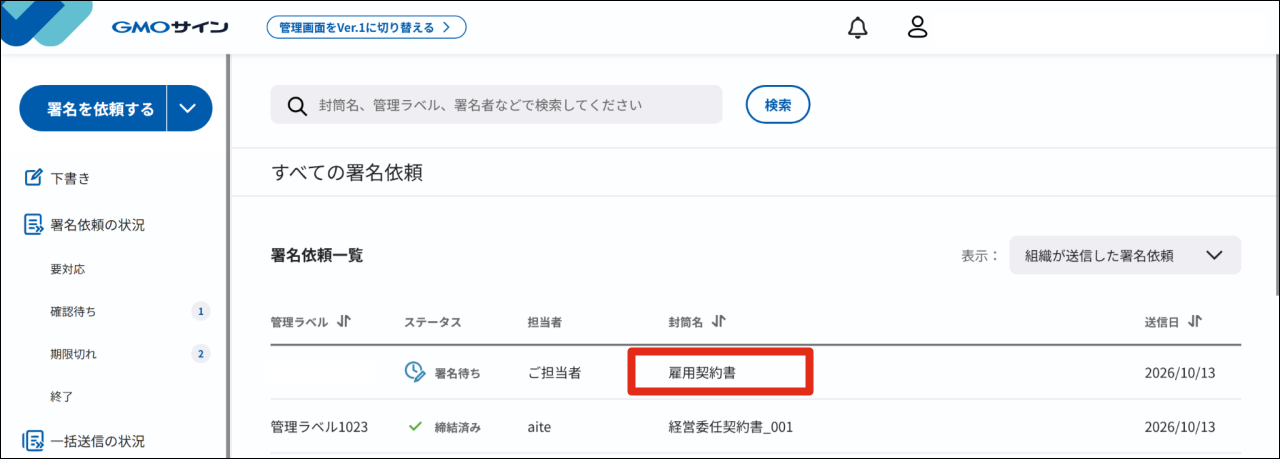Viewport: 1280px width, 459px height.
Task: Click the 確認待ち count badge 1
Action: tap(201, 312)
